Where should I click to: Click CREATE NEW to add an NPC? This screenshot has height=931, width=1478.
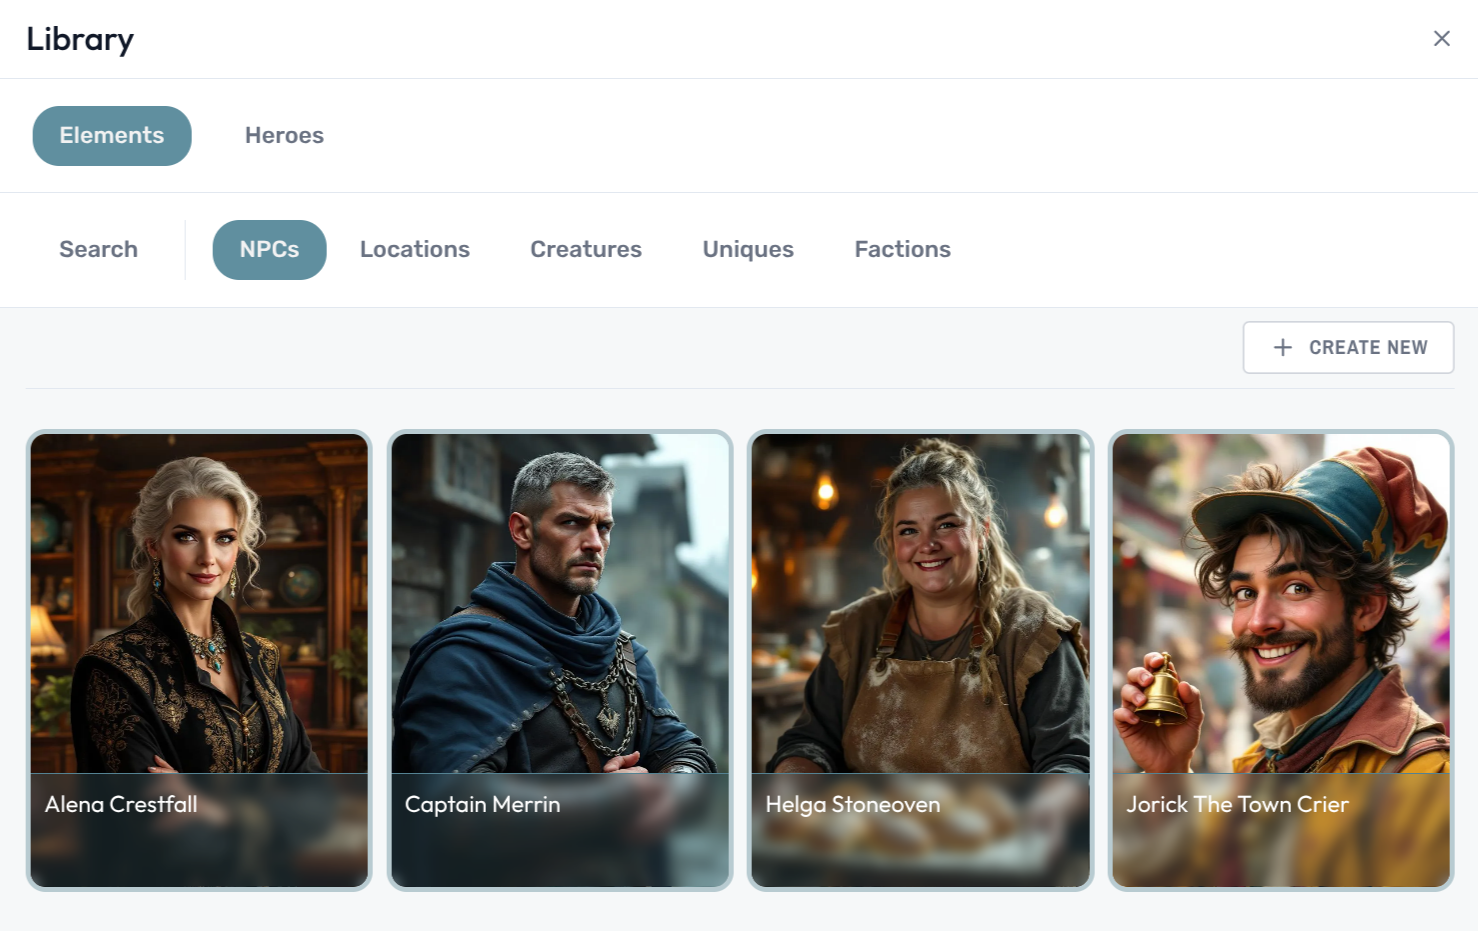[1348, 347]
